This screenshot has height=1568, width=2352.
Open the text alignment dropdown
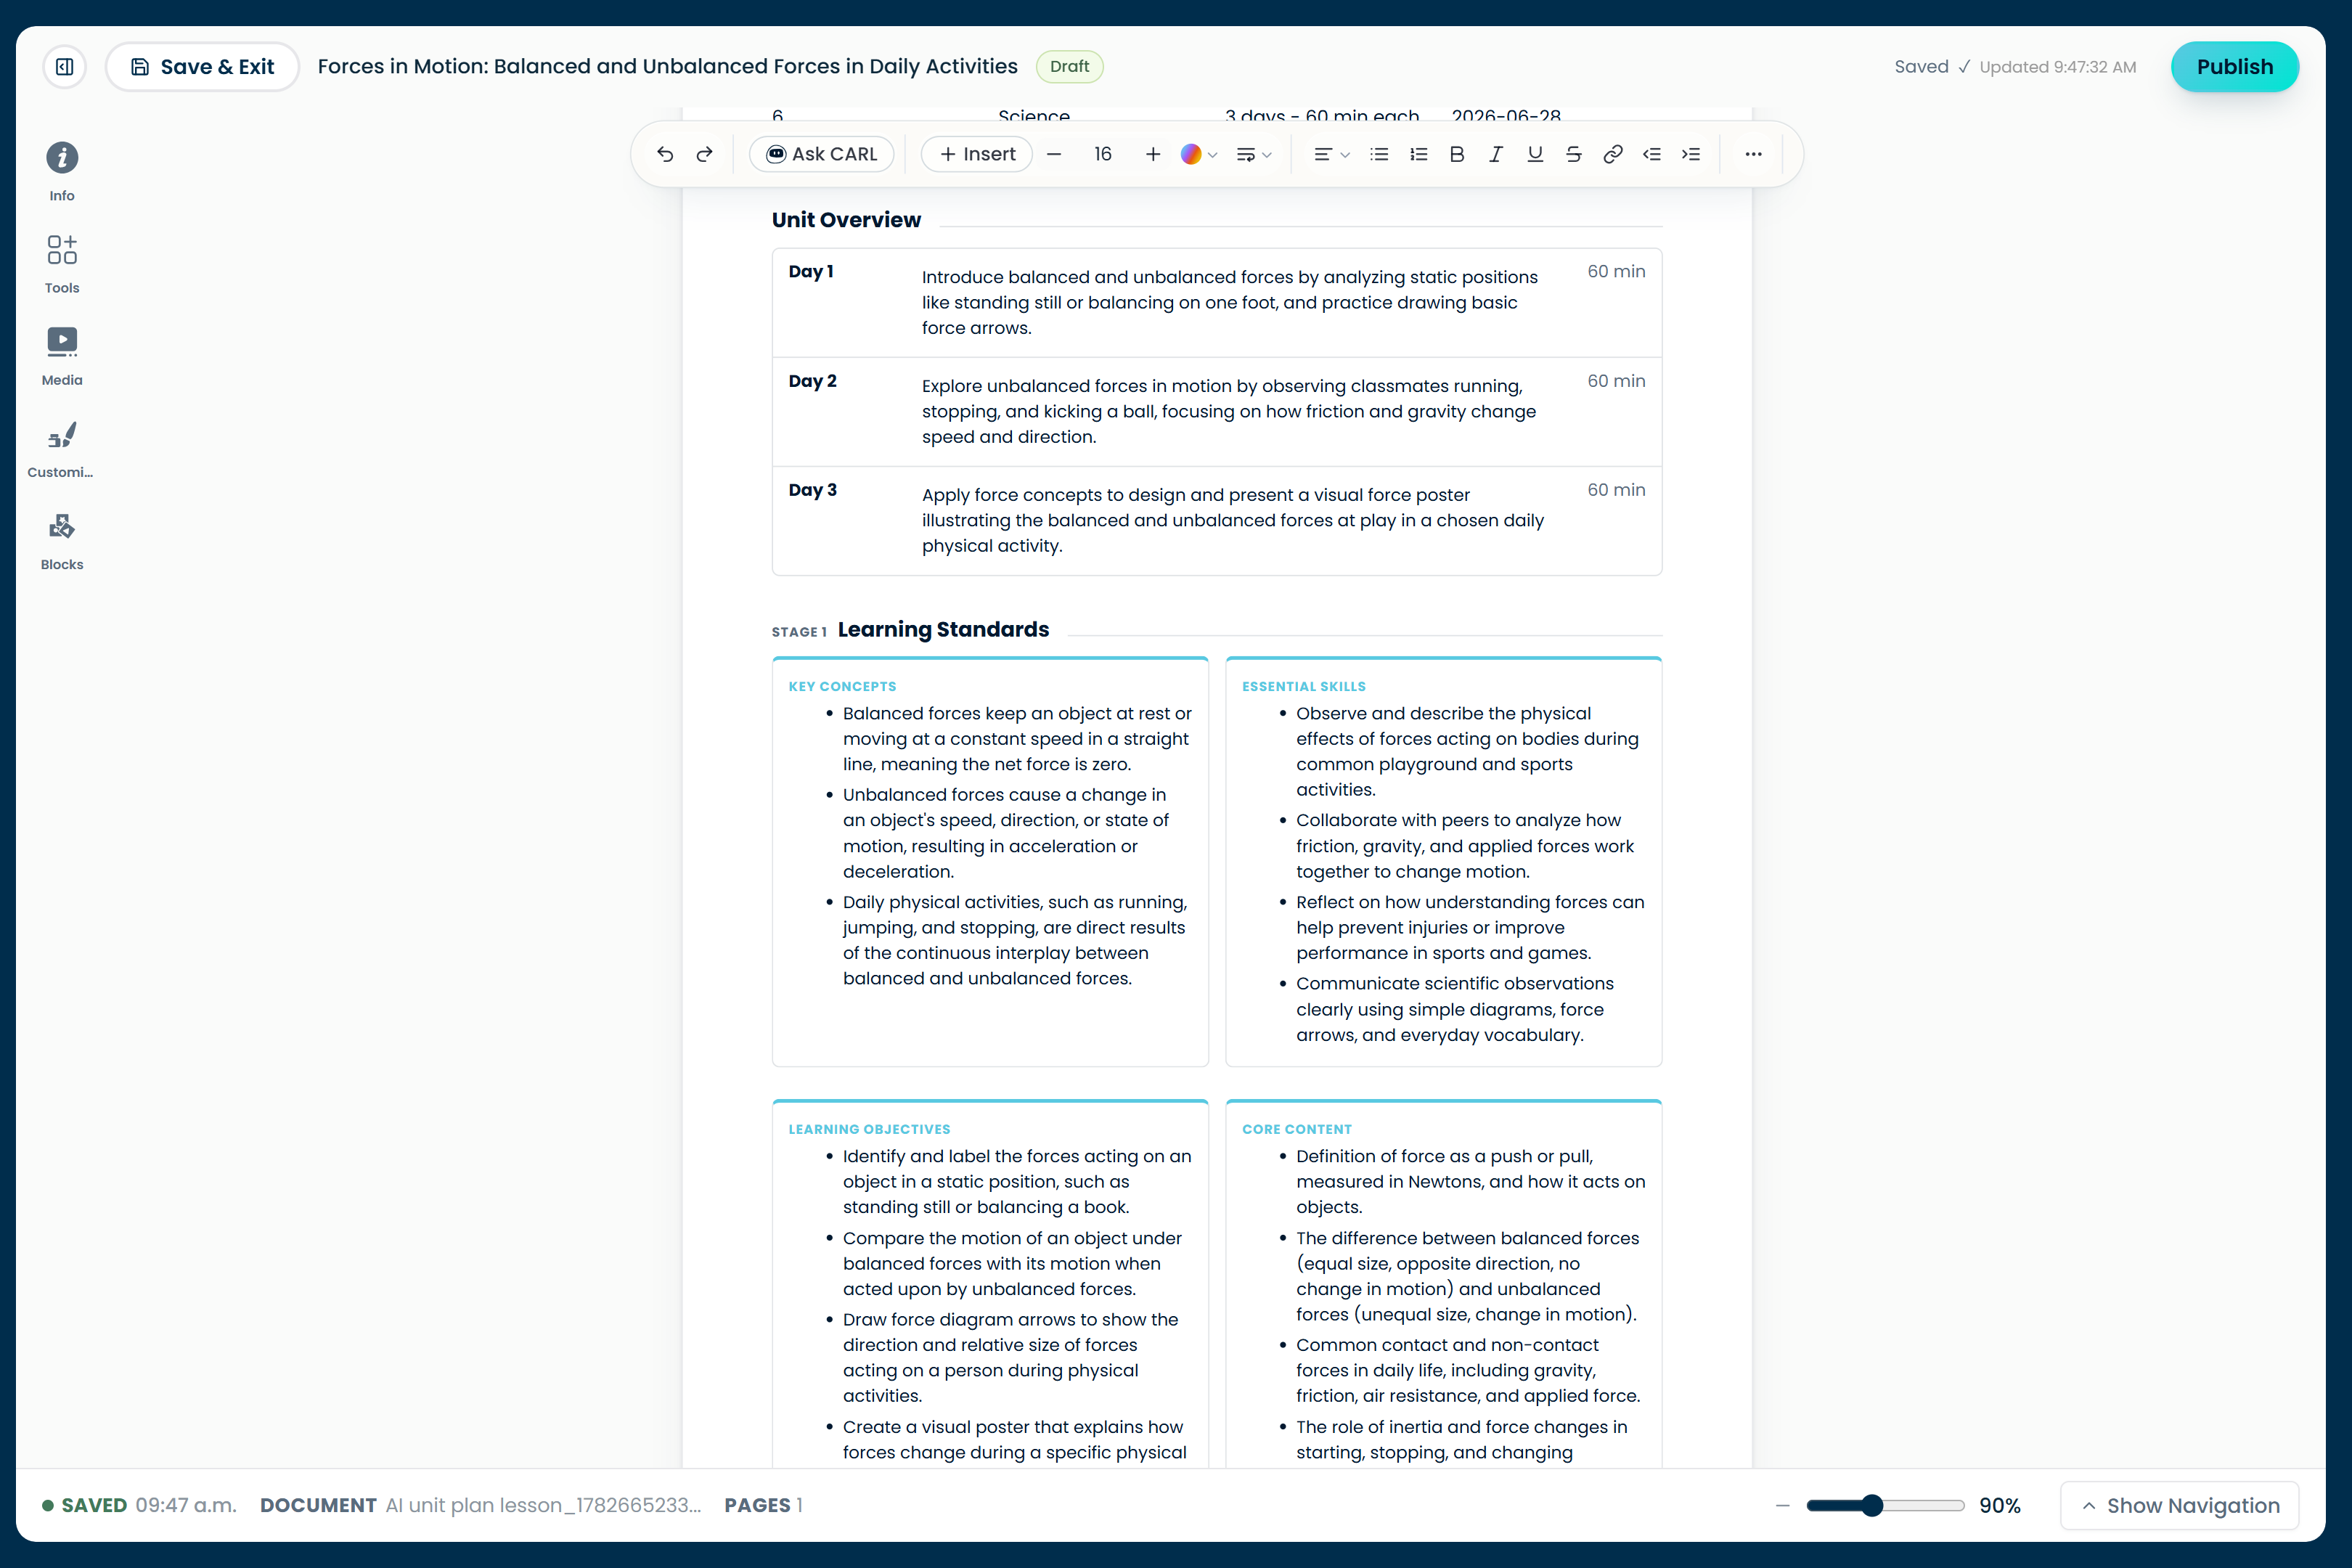pos(1331,154)
